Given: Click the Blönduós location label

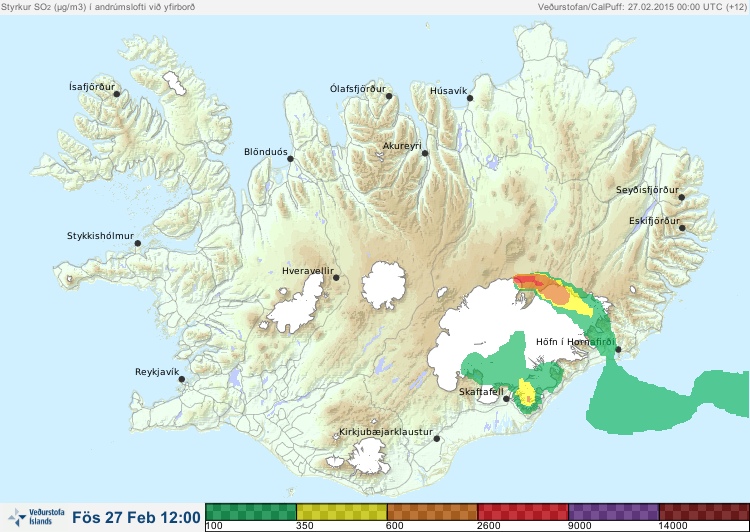Looking at the screenshot, I should point(266,152).
